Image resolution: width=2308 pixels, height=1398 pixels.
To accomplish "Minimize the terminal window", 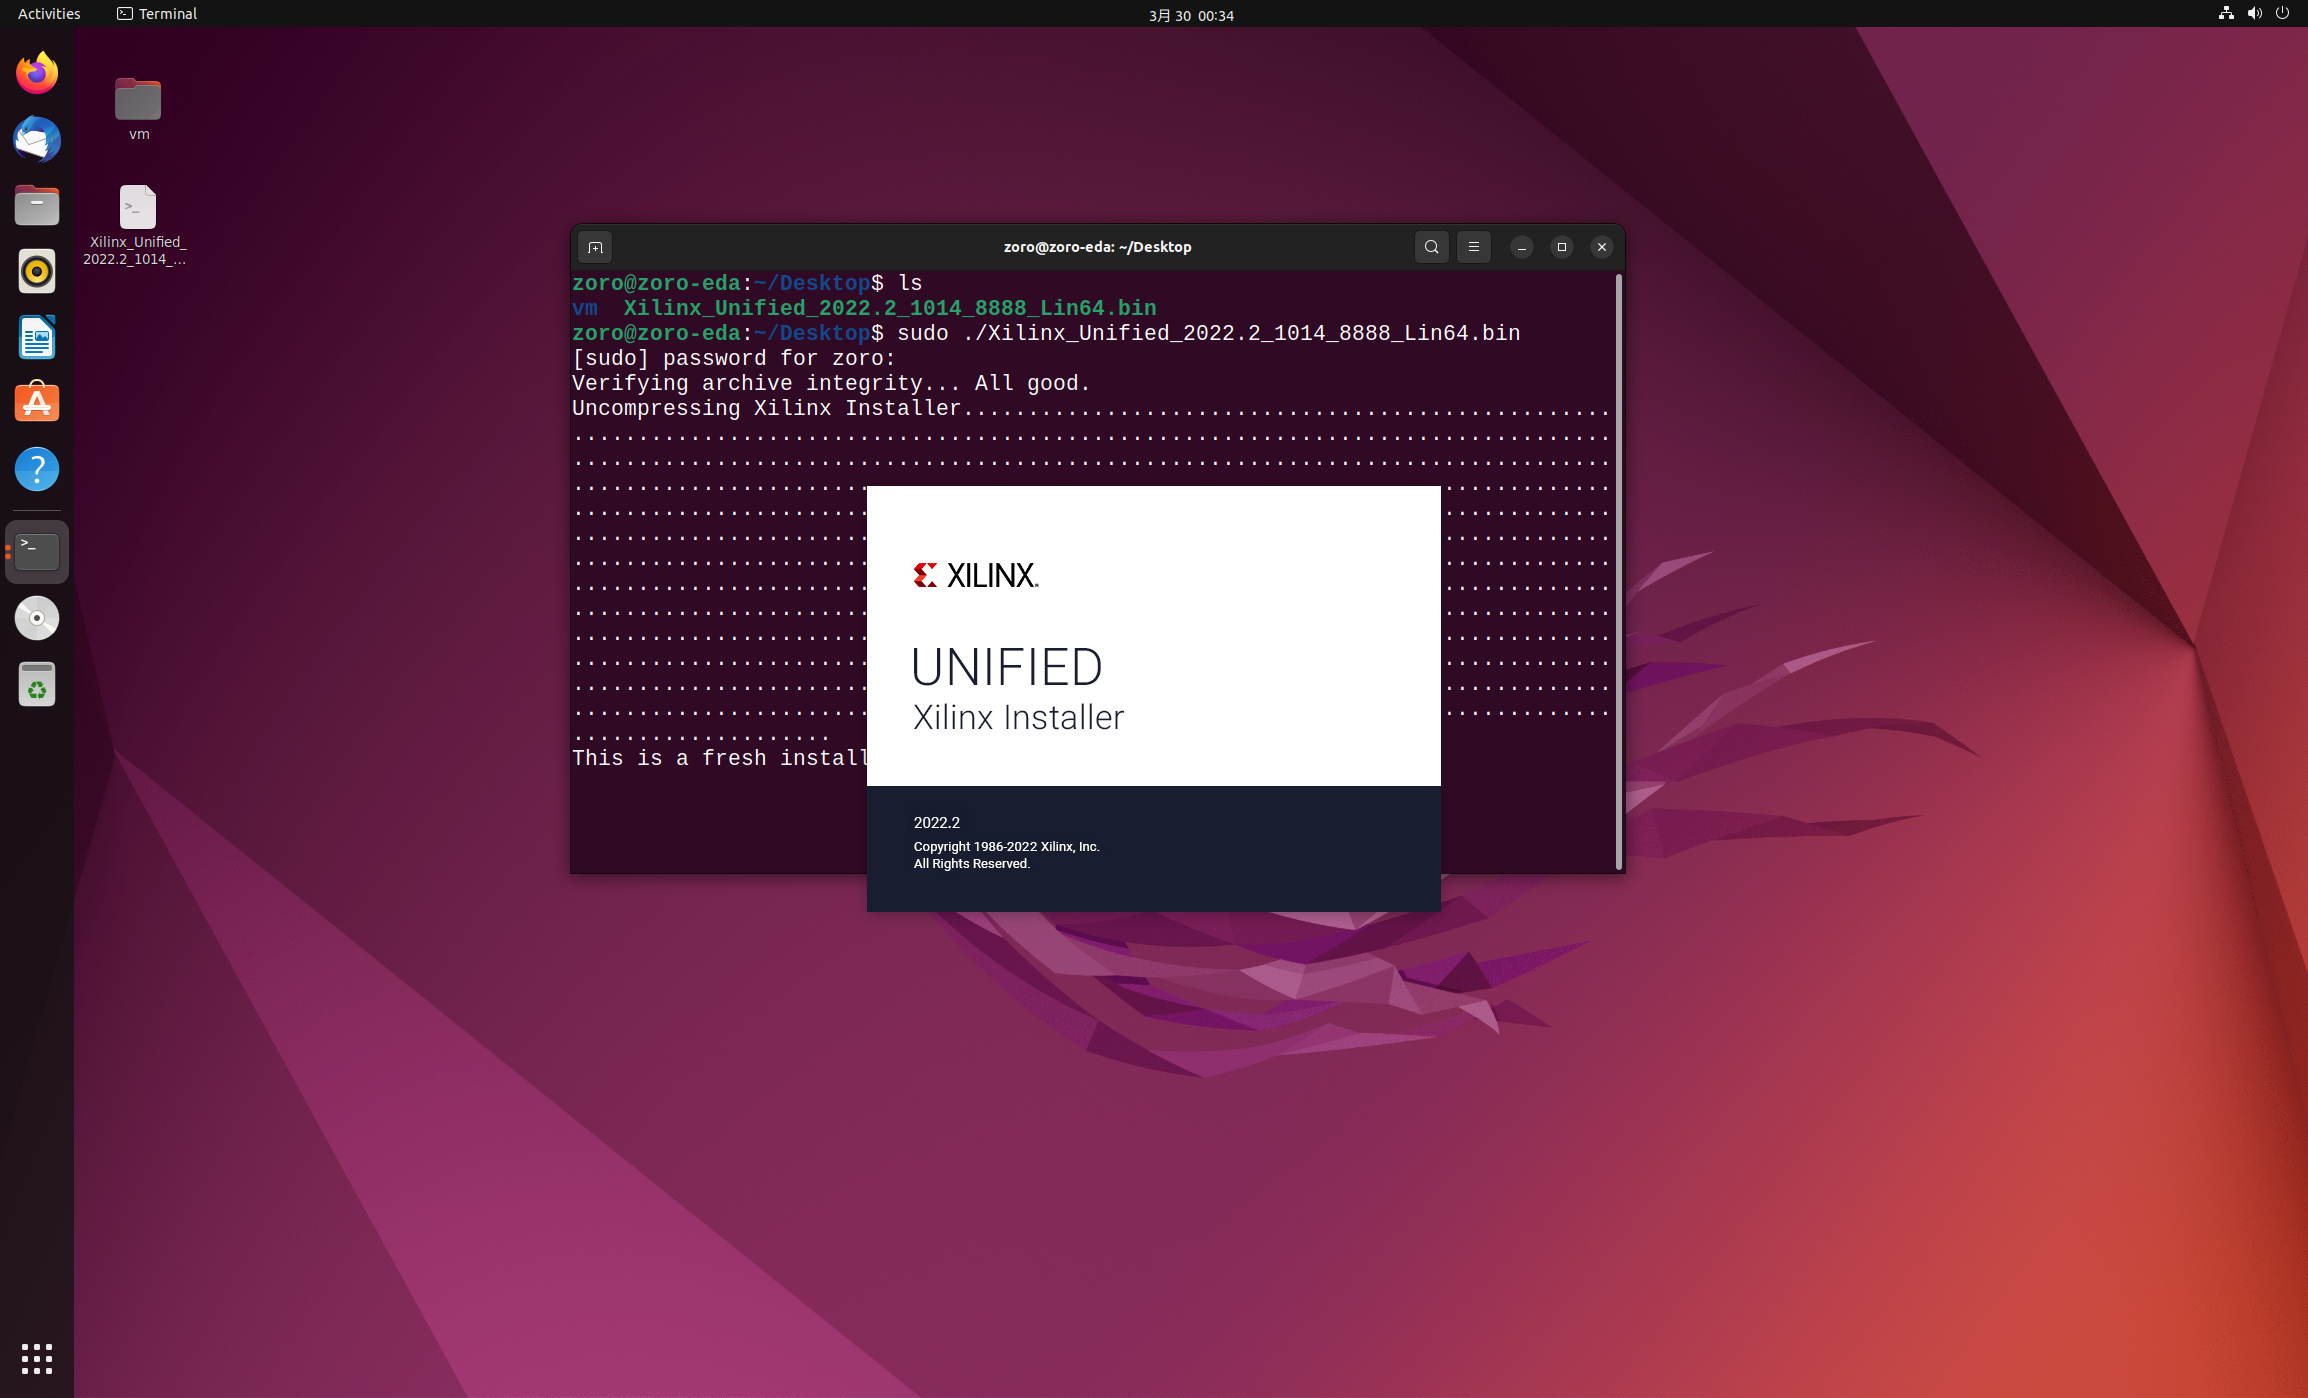I will (x=1522, y=247).
